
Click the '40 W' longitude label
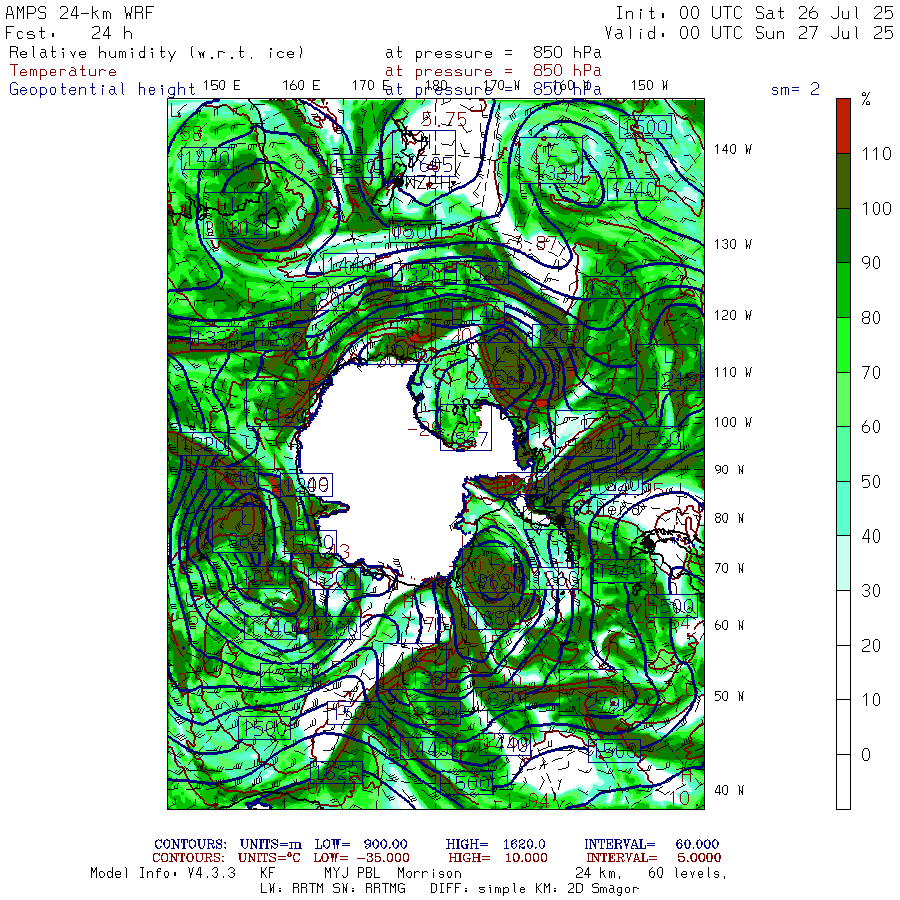click(730, 790)
